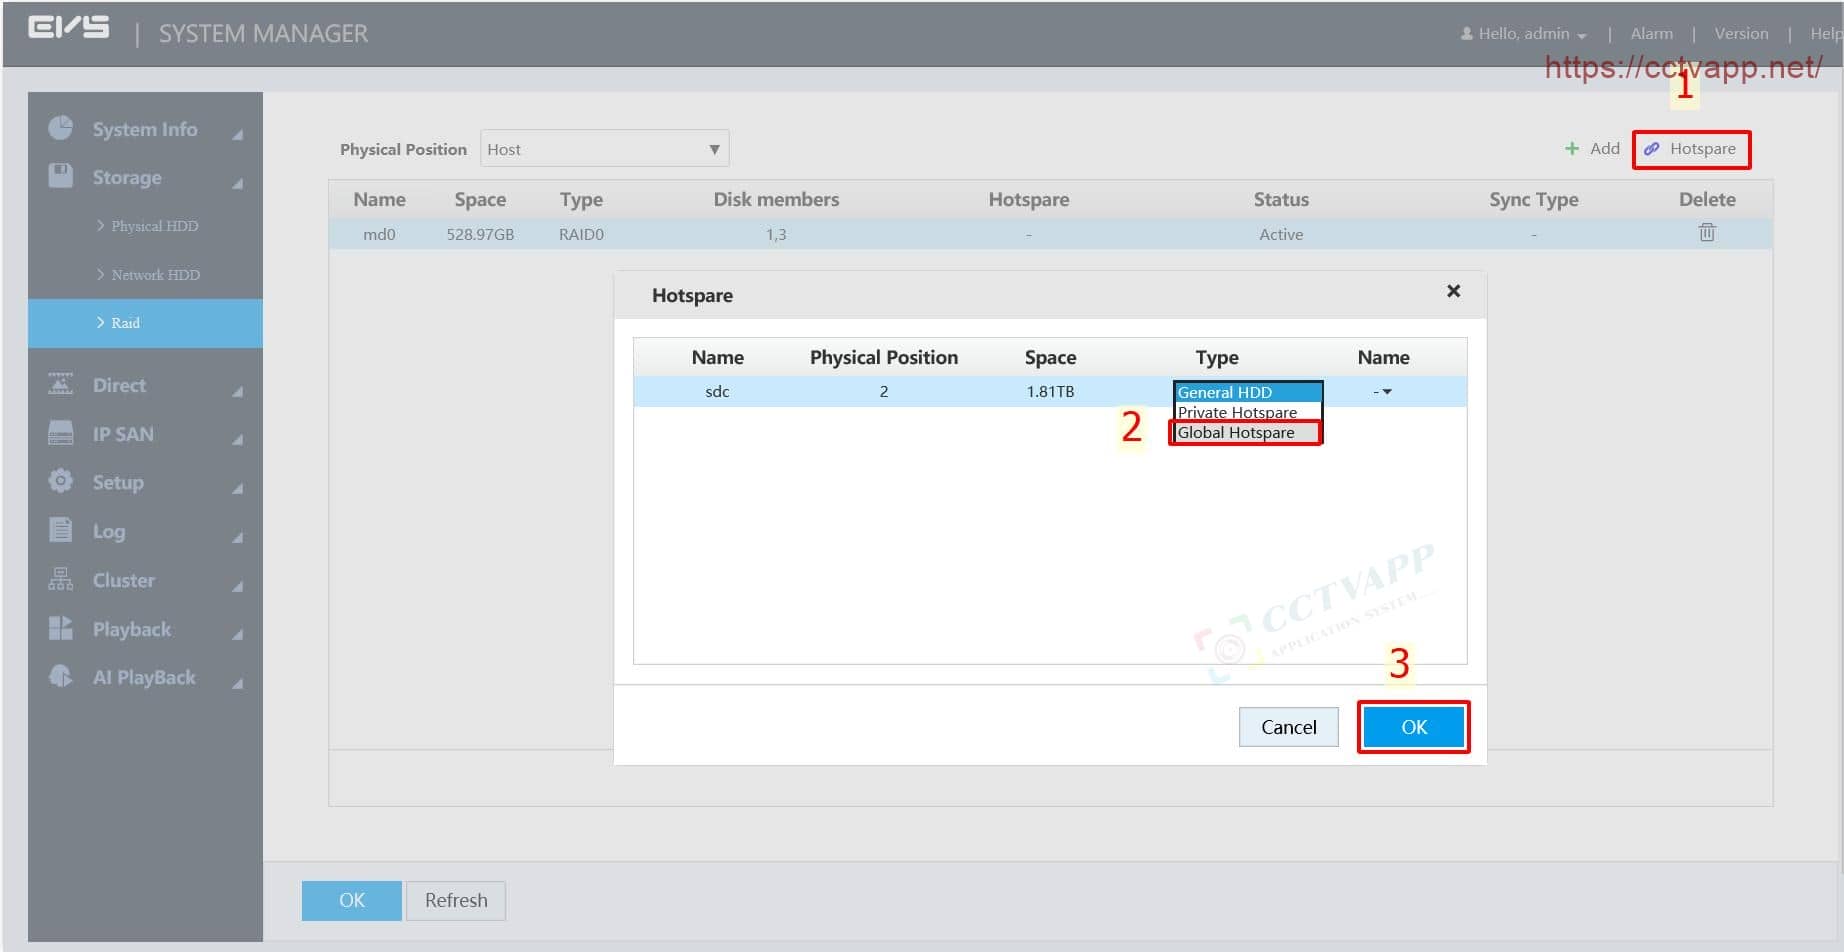
Task: Choose Global Hotspare from the Type list
Action: tap(1236, 433)
